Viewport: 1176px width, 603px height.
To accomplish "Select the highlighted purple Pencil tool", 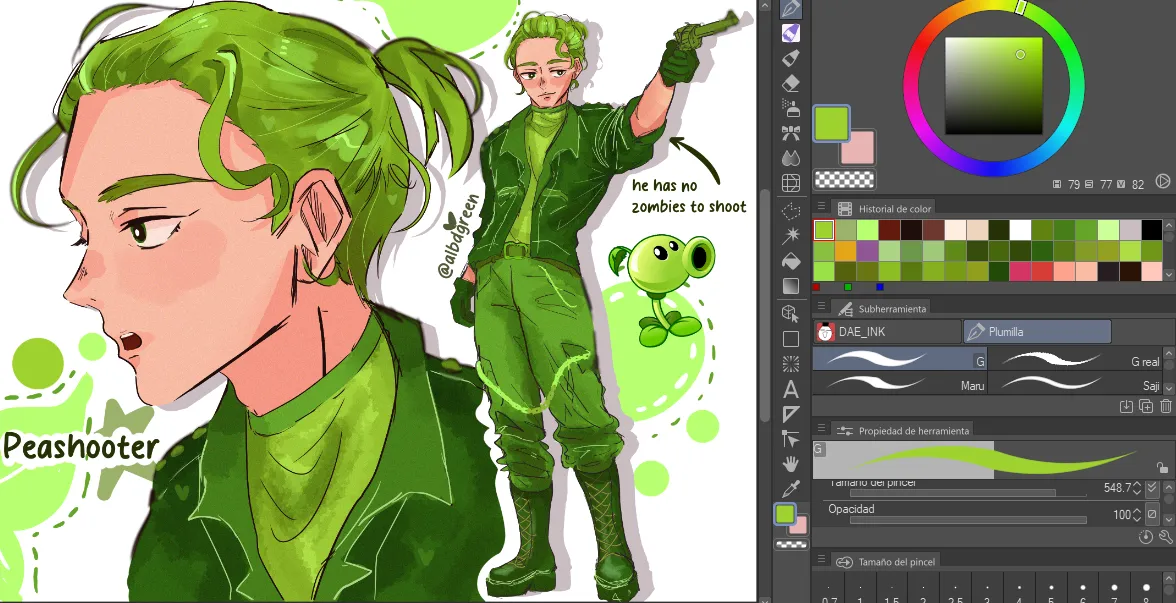I will 790,33.
